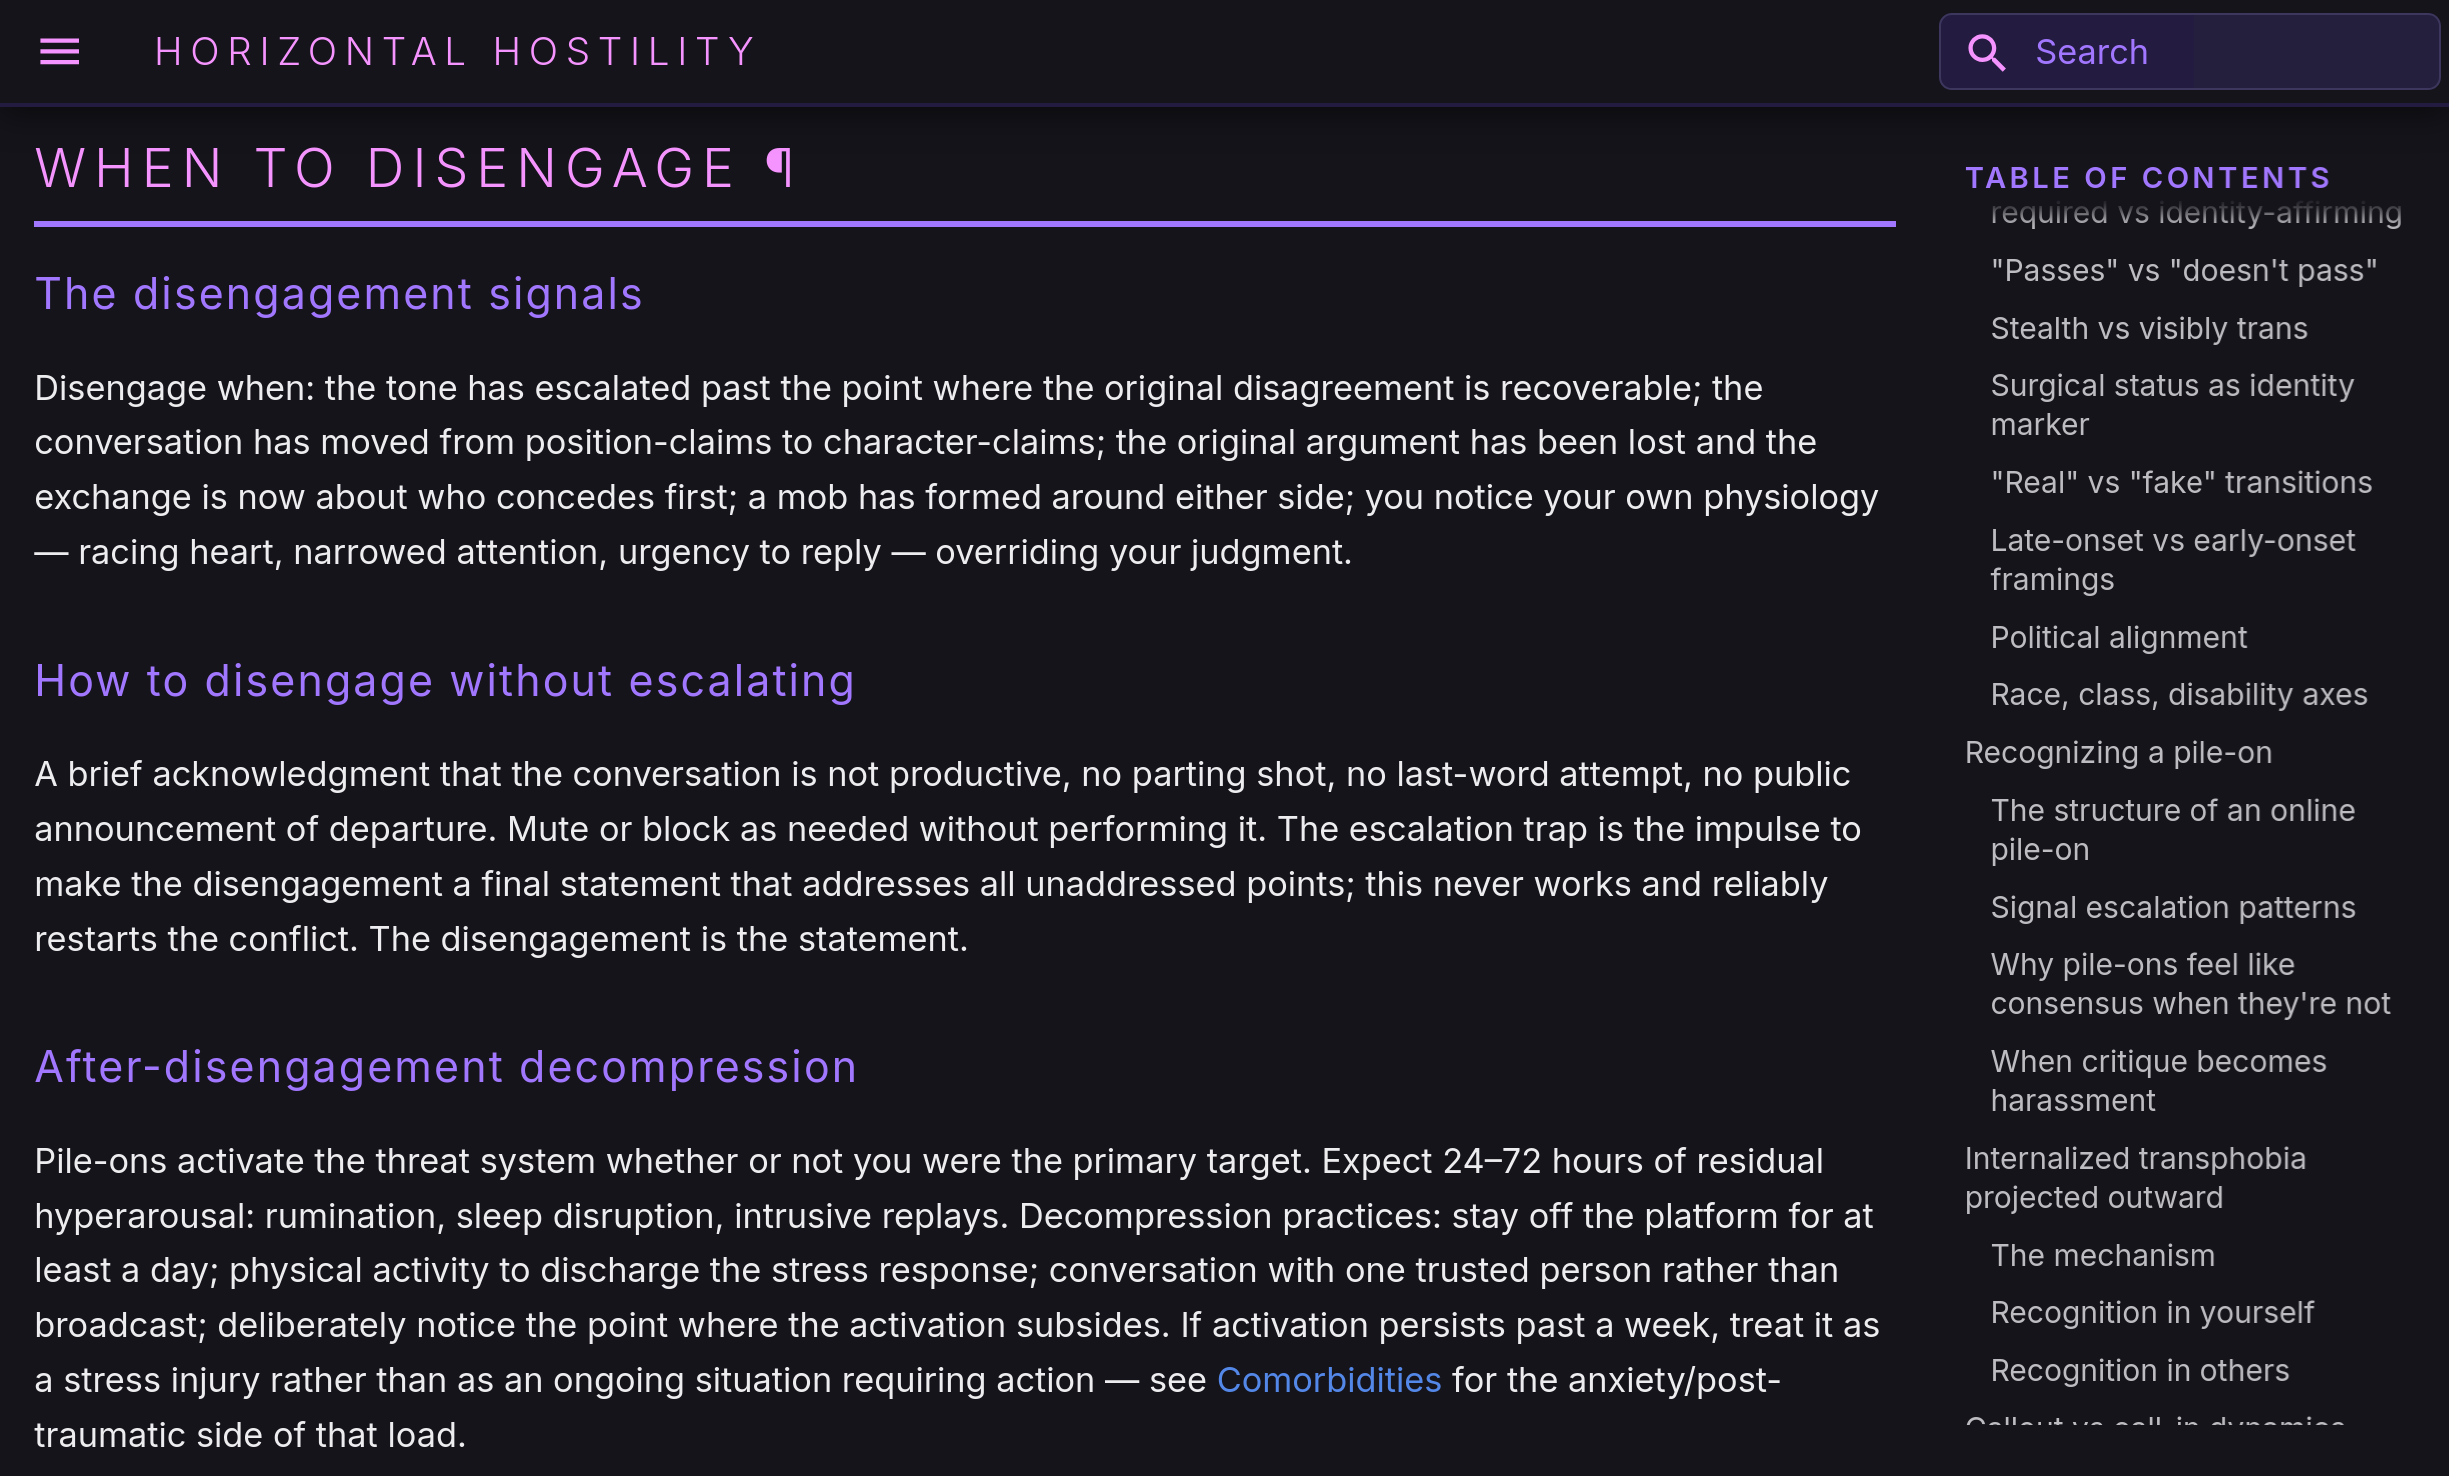This screenshot has width=2449, height=1476.
Task: Navigate to Late-onset vs early-onset framings
Action: click(2173, 560)
